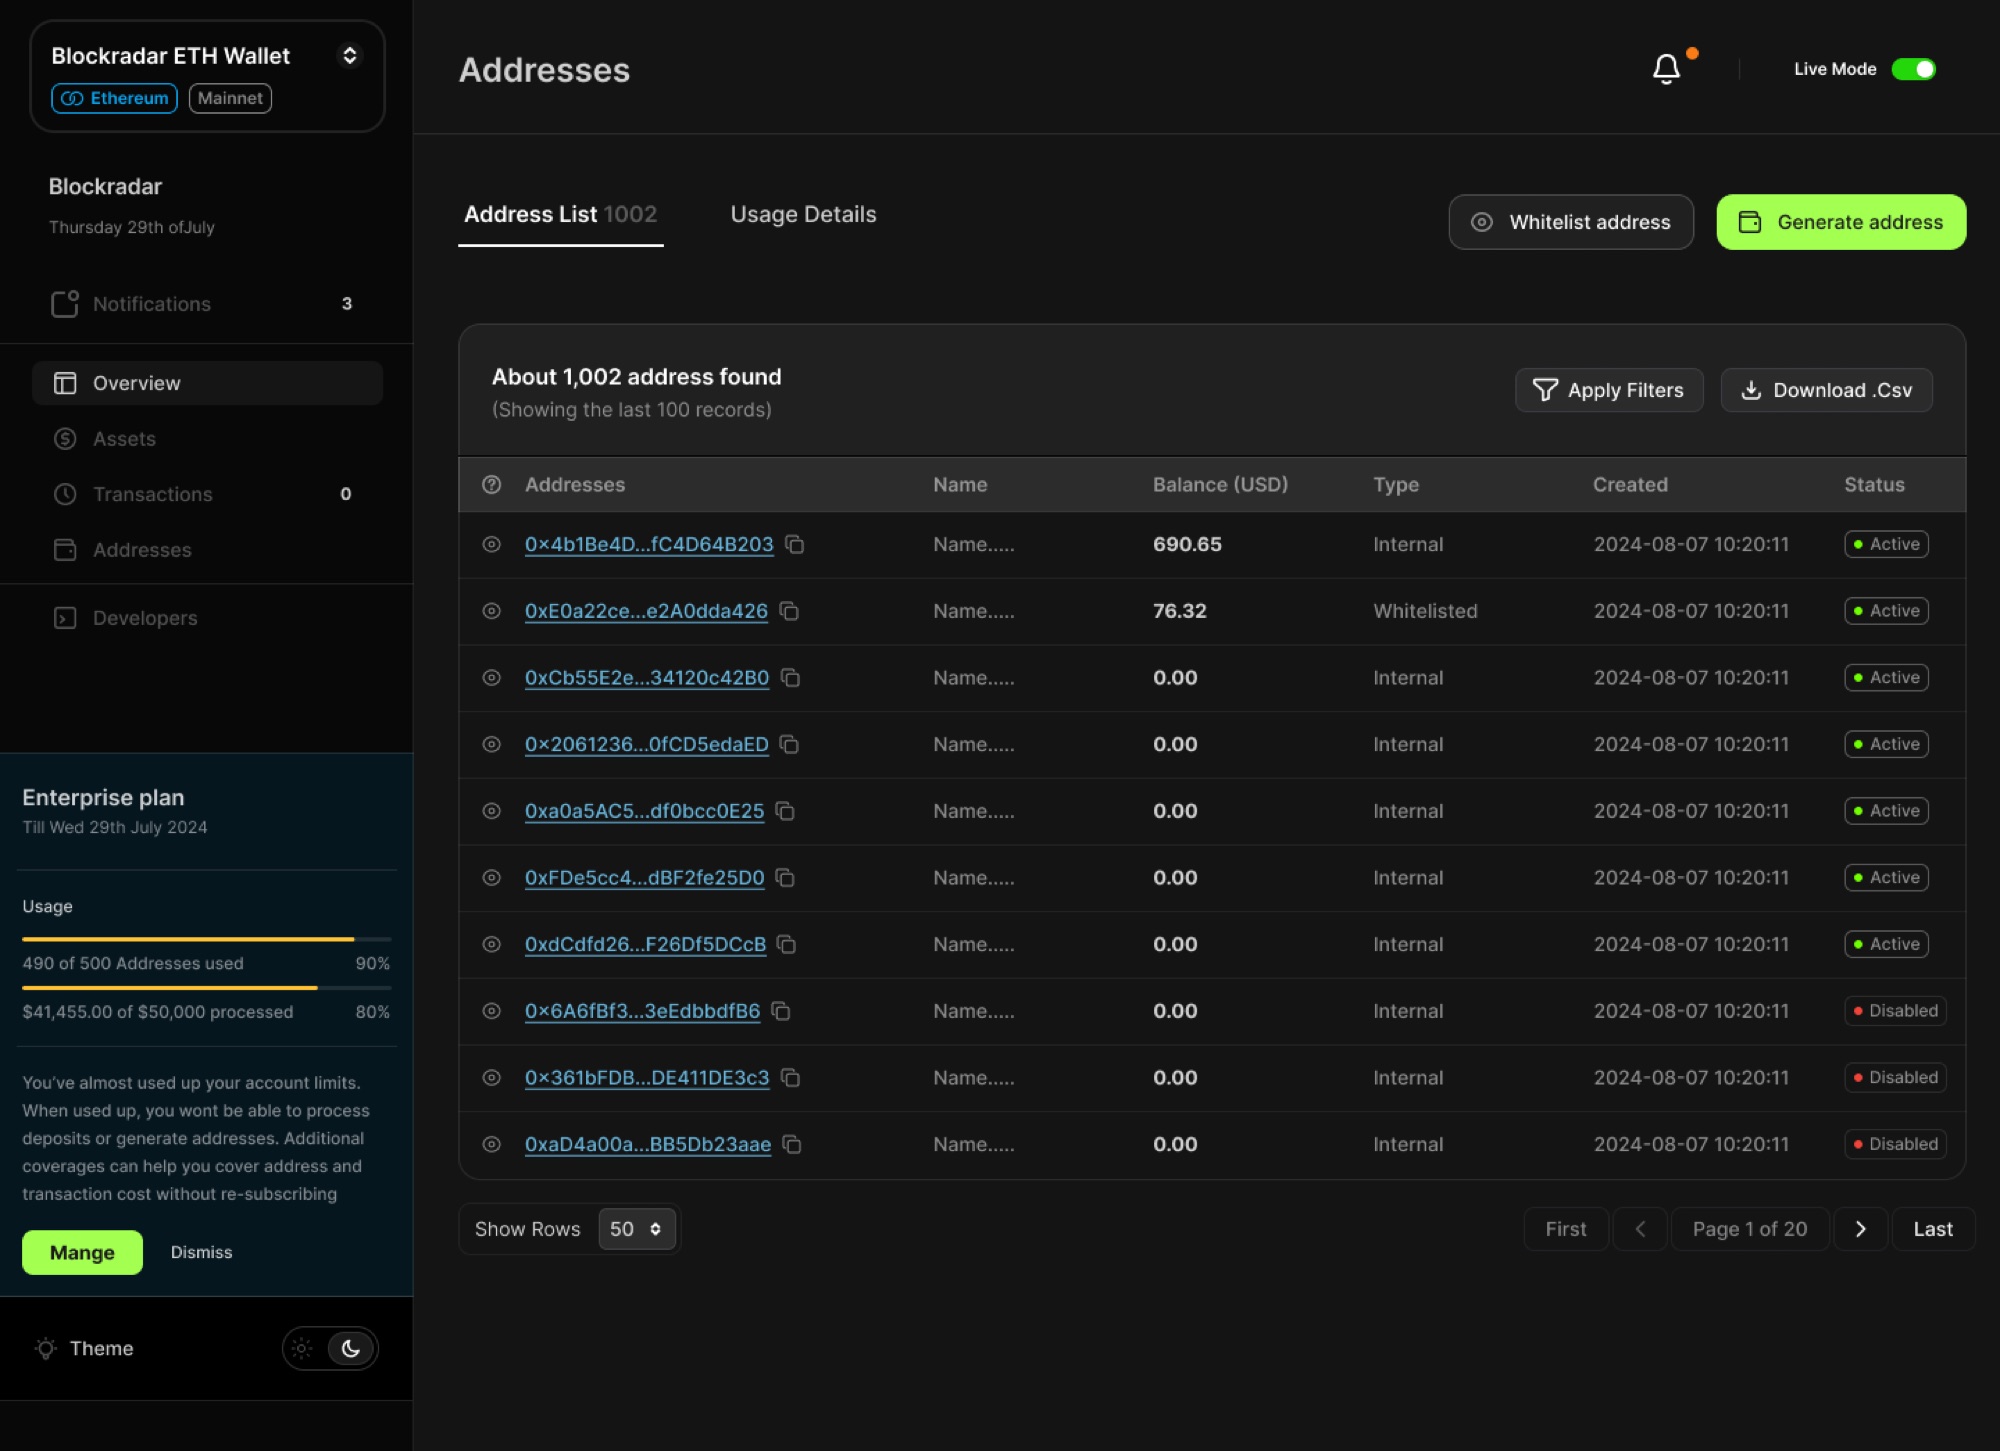The width and height of the screenshot is (2000, 1451).
Task: Click Disabled status of 0x6A6fBf3 row
Action: [1895, 1011]
